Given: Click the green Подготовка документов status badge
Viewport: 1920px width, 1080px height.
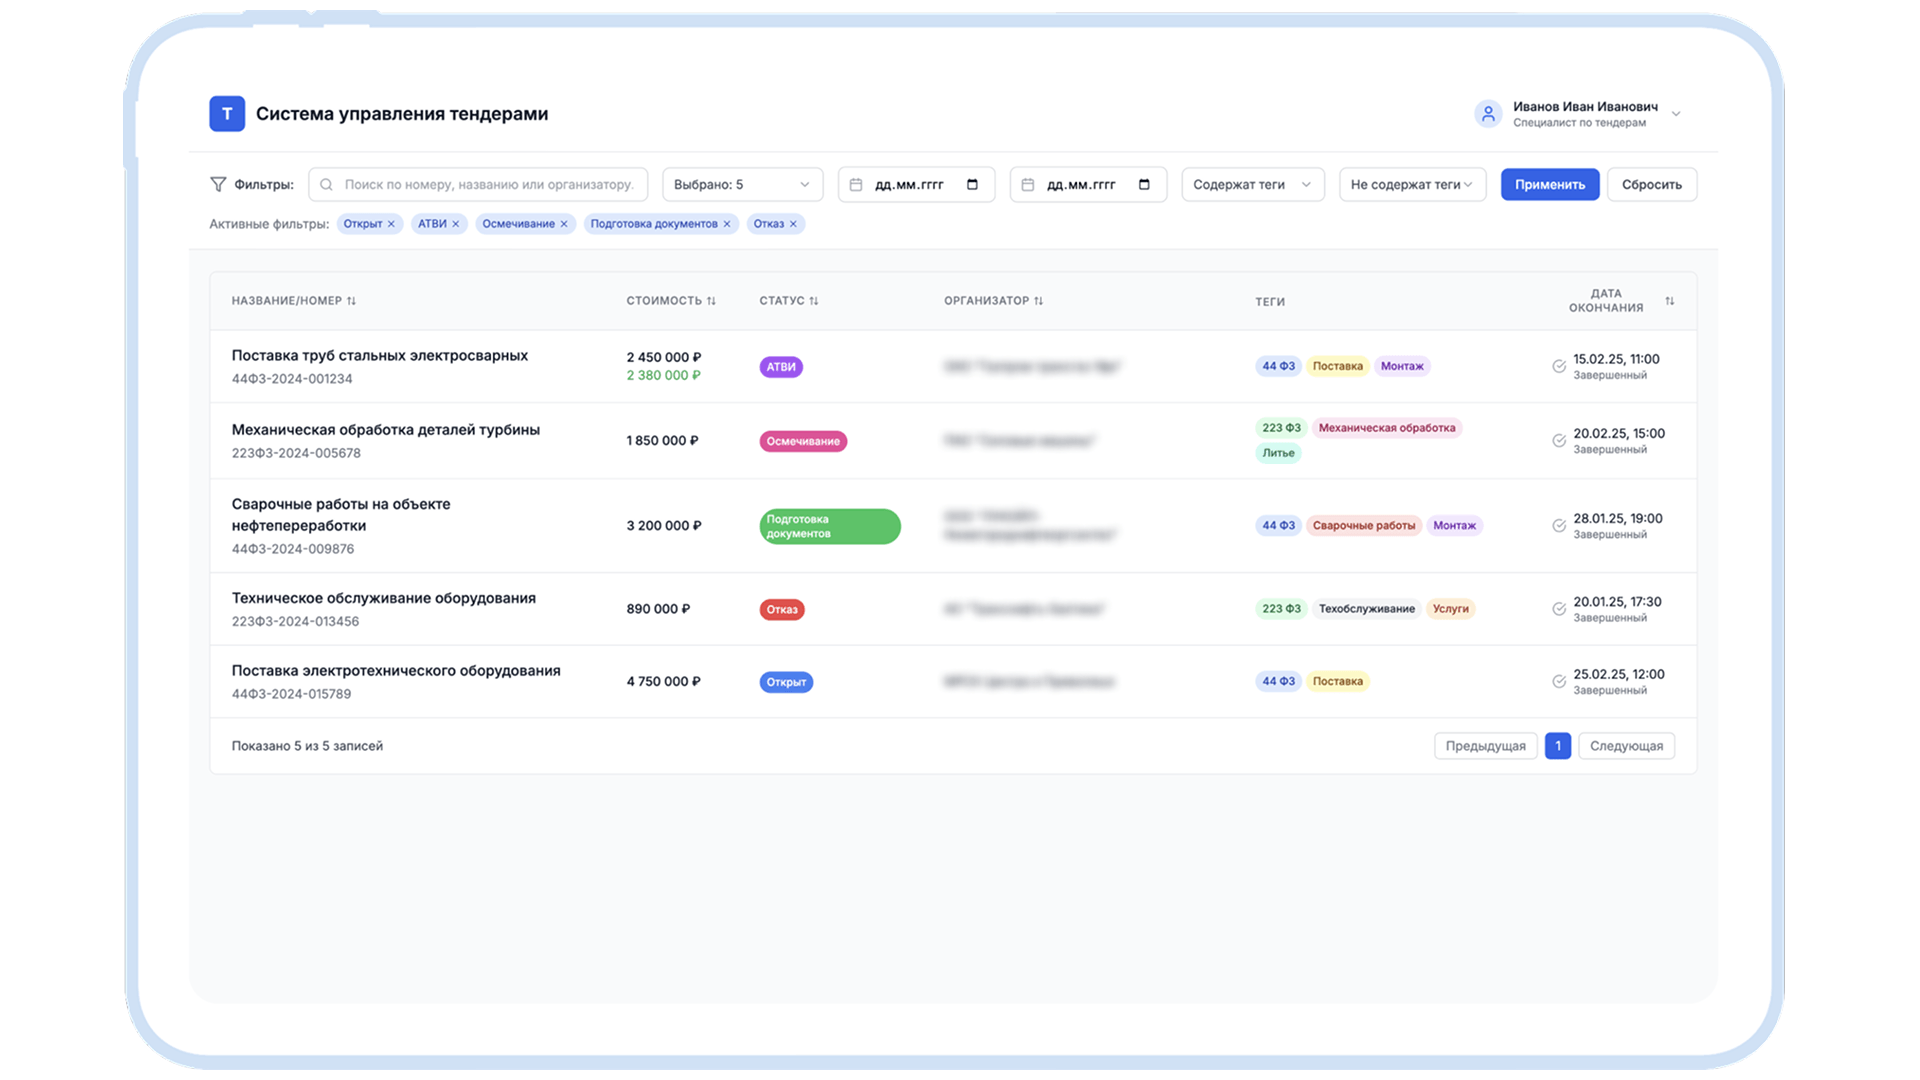Looking at the screenshot, I should tap(829, 526).
